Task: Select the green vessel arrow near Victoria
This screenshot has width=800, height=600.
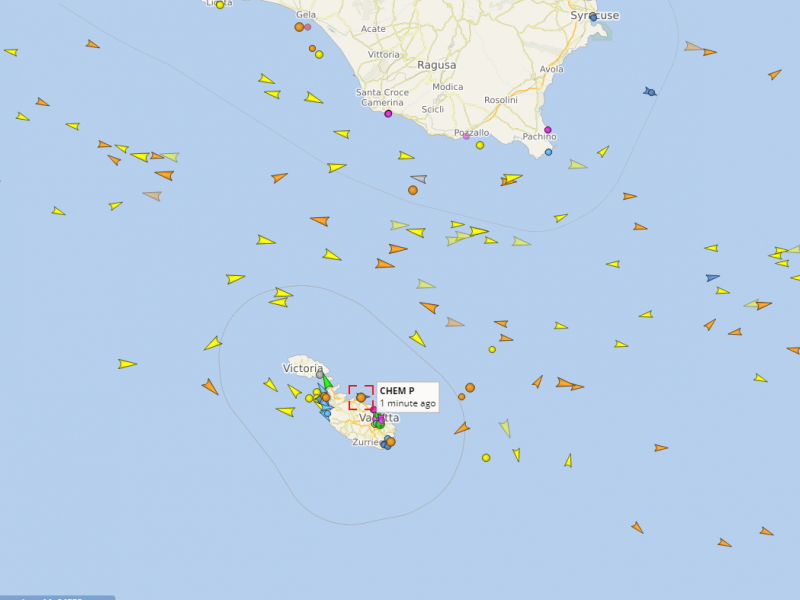Action: (327, 381)
